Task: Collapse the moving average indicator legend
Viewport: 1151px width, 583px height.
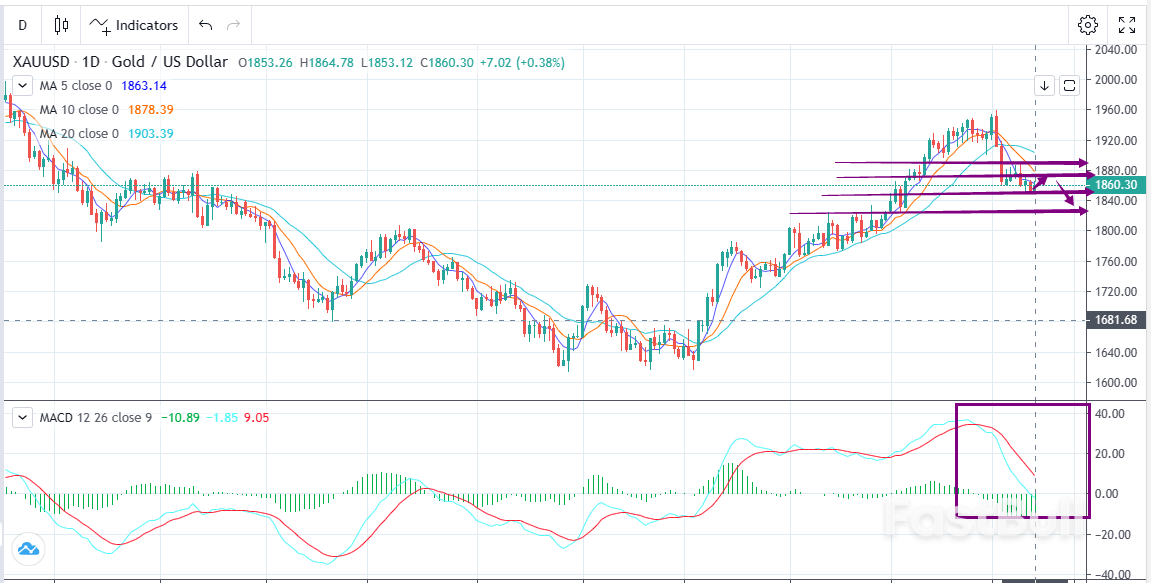Action: click(23, 86)
